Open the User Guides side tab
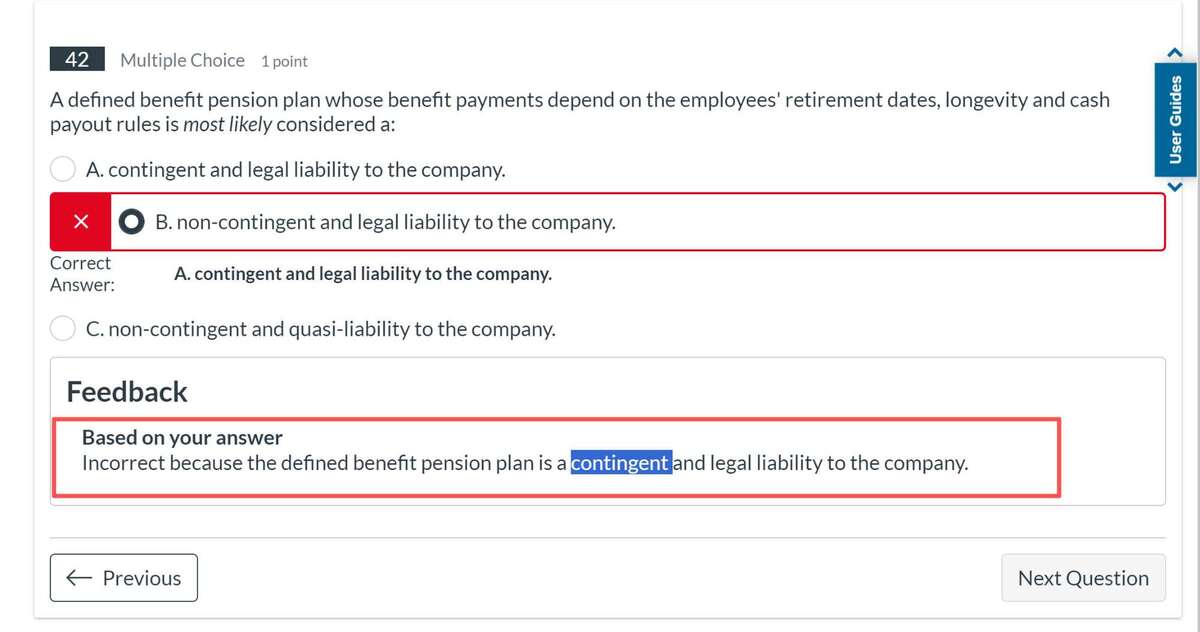Screen dimensions: 1200x632 click(x=1176, y=119)
